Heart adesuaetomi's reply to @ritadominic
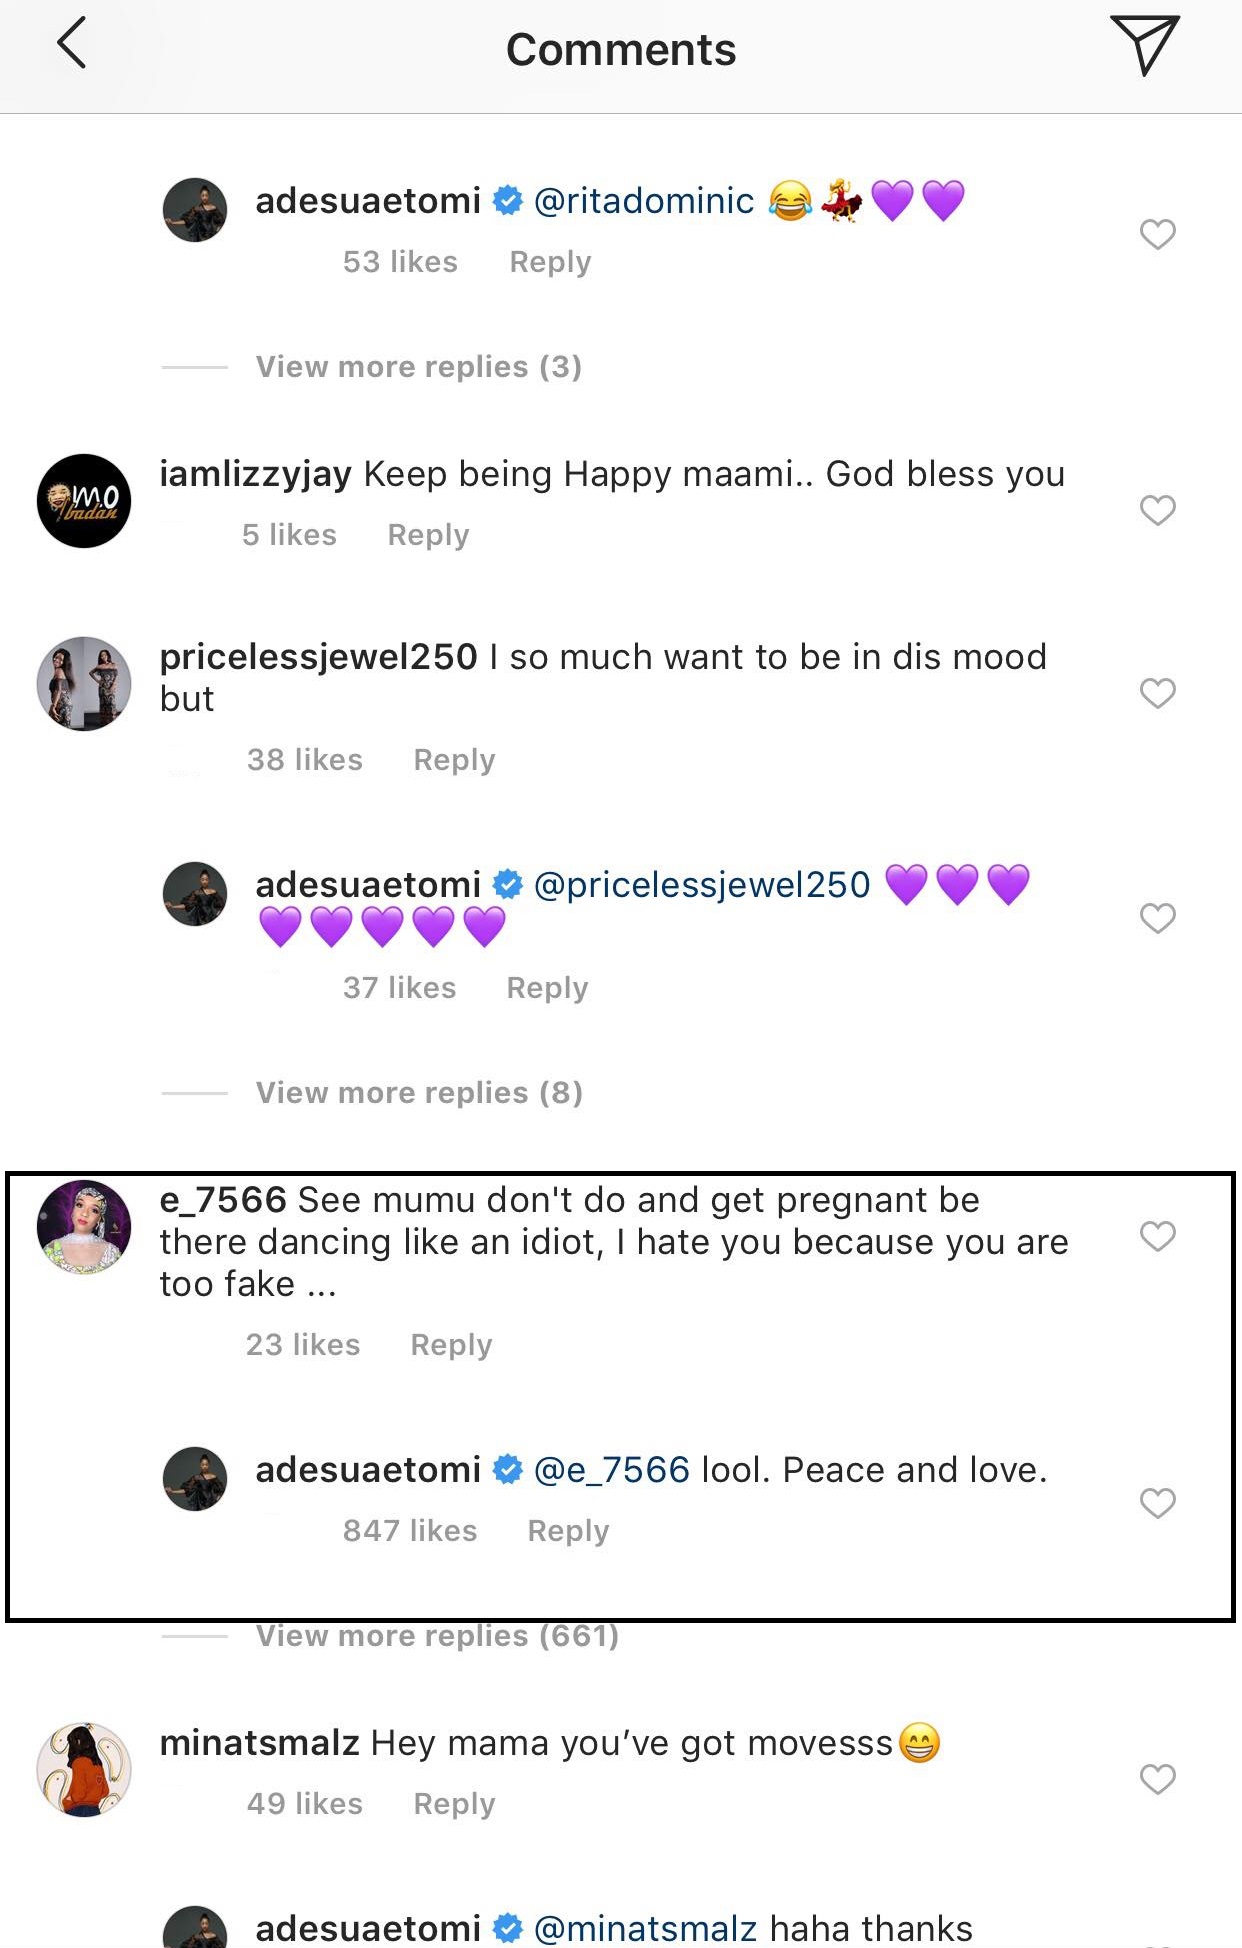The width and height of the screenshot is (1242, 1948). click(1157, 235)
